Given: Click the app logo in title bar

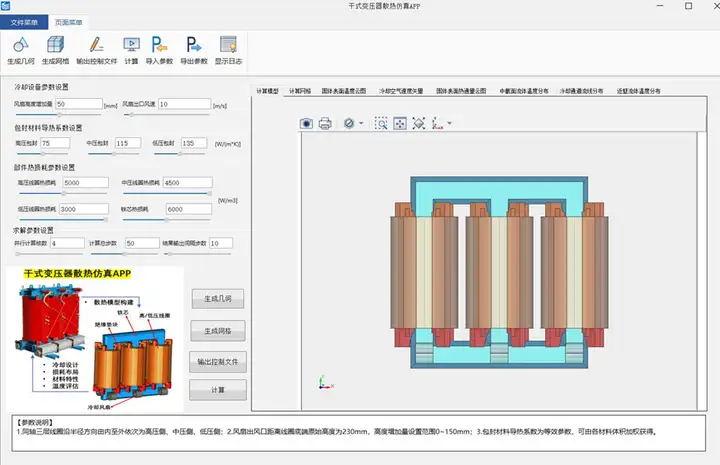Looking at the screenshot, I should click(5, 6).
